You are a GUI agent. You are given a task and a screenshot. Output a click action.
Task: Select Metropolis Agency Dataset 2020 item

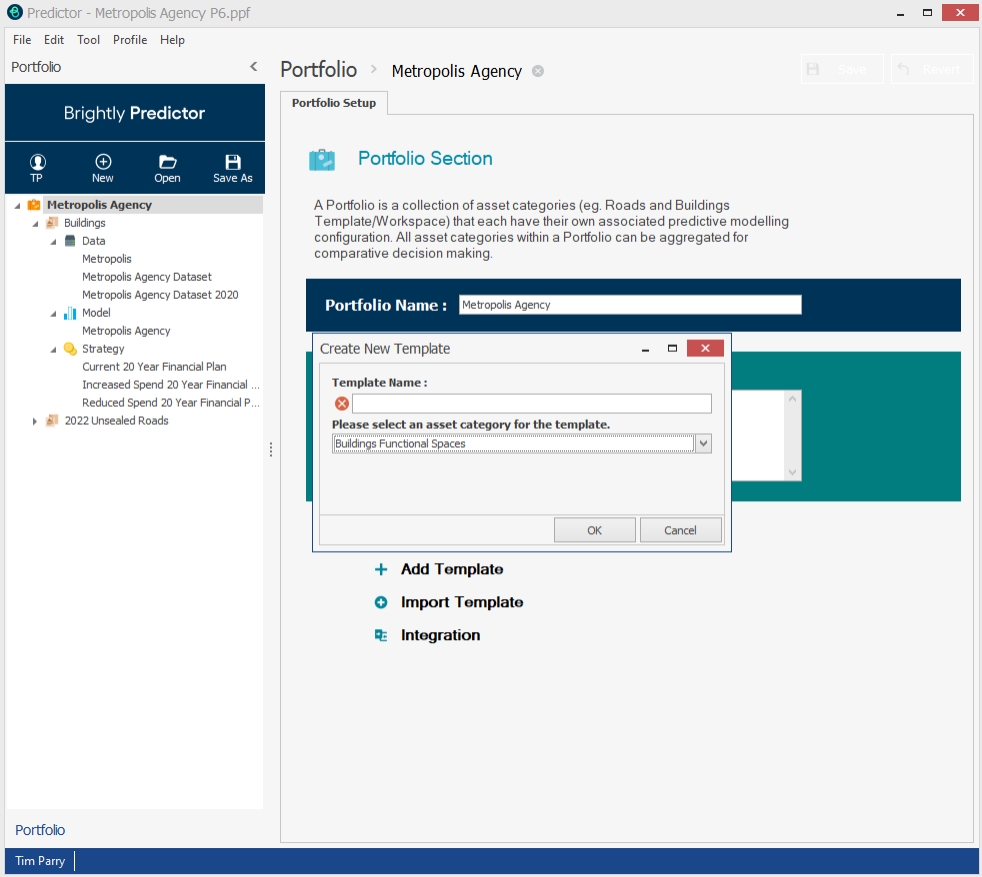160,295
